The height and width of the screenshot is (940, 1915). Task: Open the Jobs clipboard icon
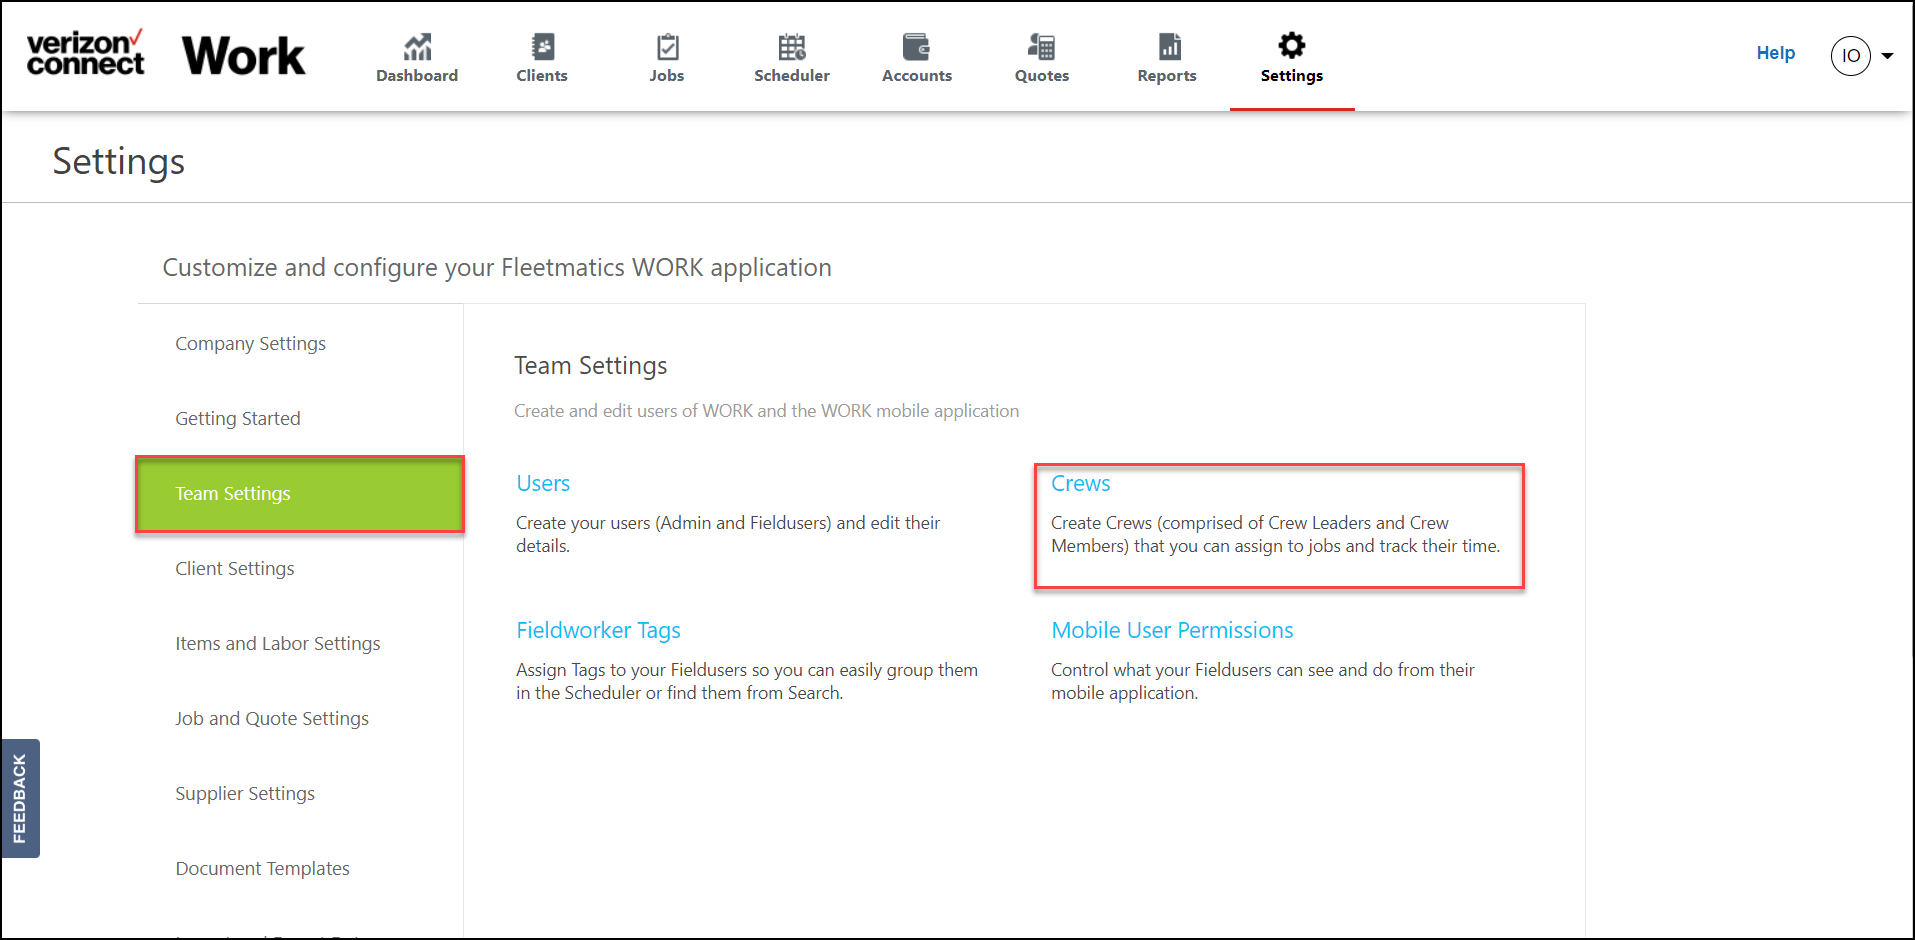click(667, 46)
